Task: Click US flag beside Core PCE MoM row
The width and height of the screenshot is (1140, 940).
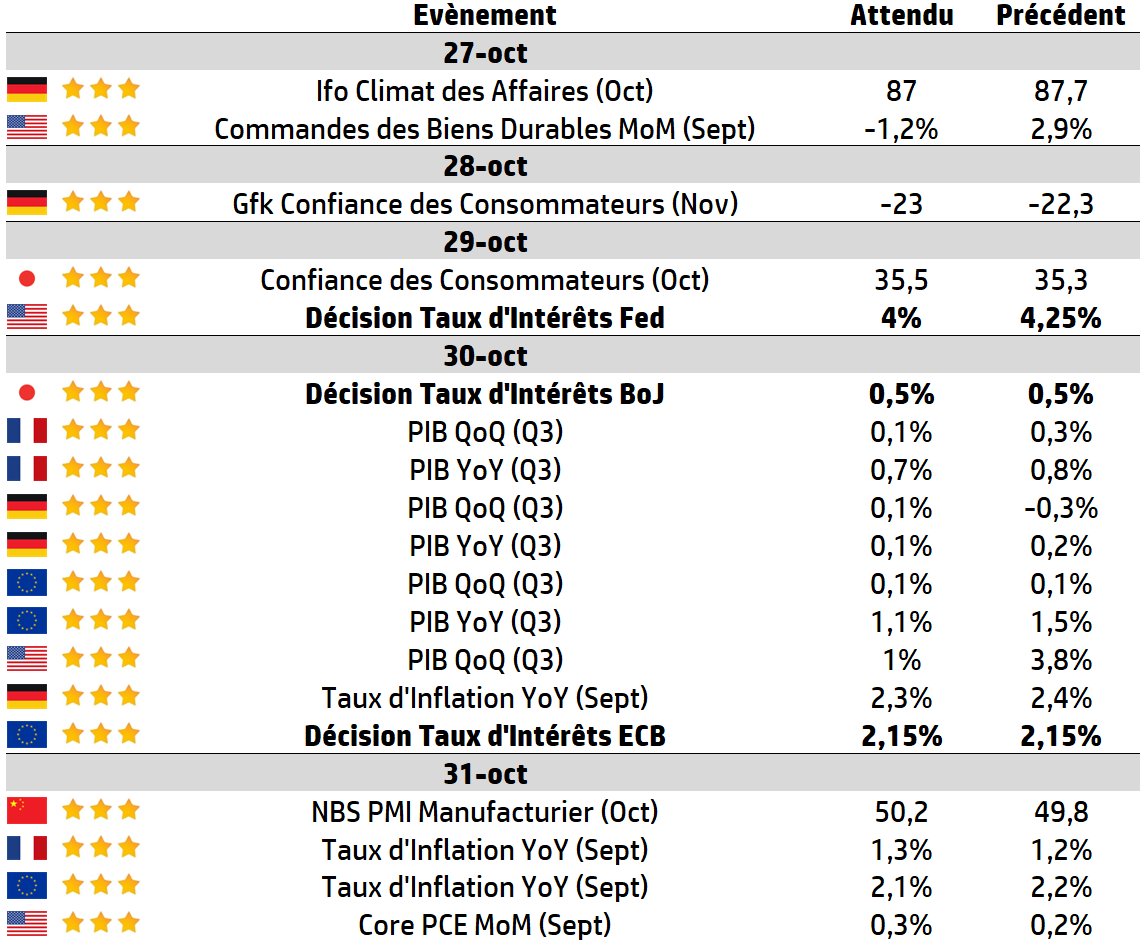Action: tap(27, 924)
